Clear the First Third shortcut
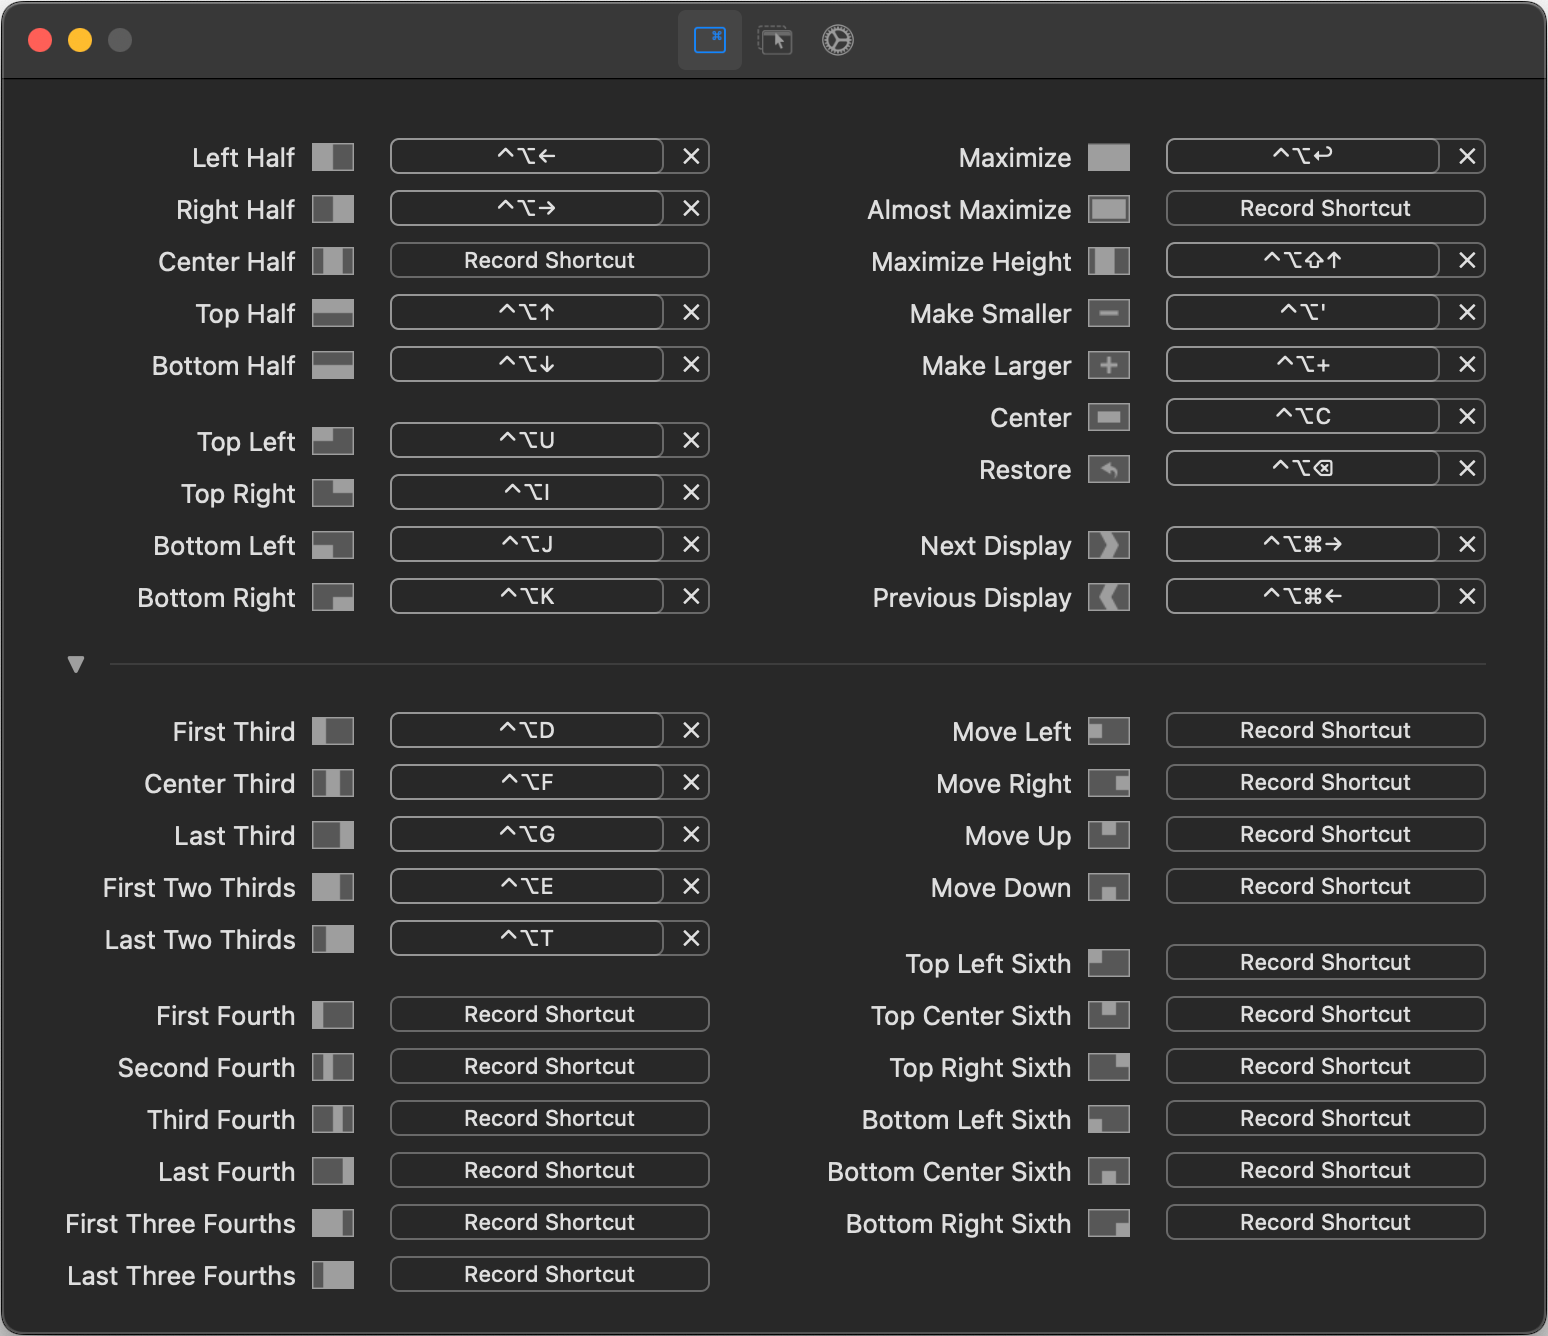Viewport: 1548px width, 1336px height. coord(690,730)
